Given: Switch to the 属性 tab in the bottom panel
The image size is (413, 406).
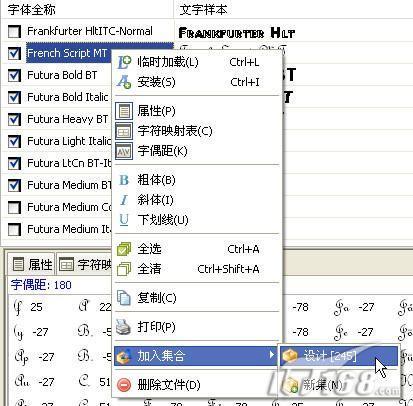Looking at the screenshot, I should (32, 265).
